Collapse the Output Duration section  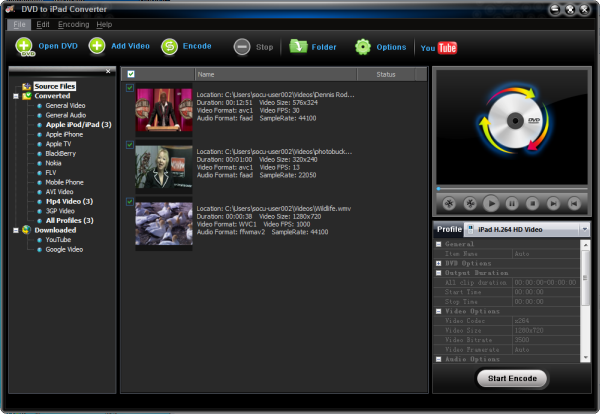(x=439, y=273)
